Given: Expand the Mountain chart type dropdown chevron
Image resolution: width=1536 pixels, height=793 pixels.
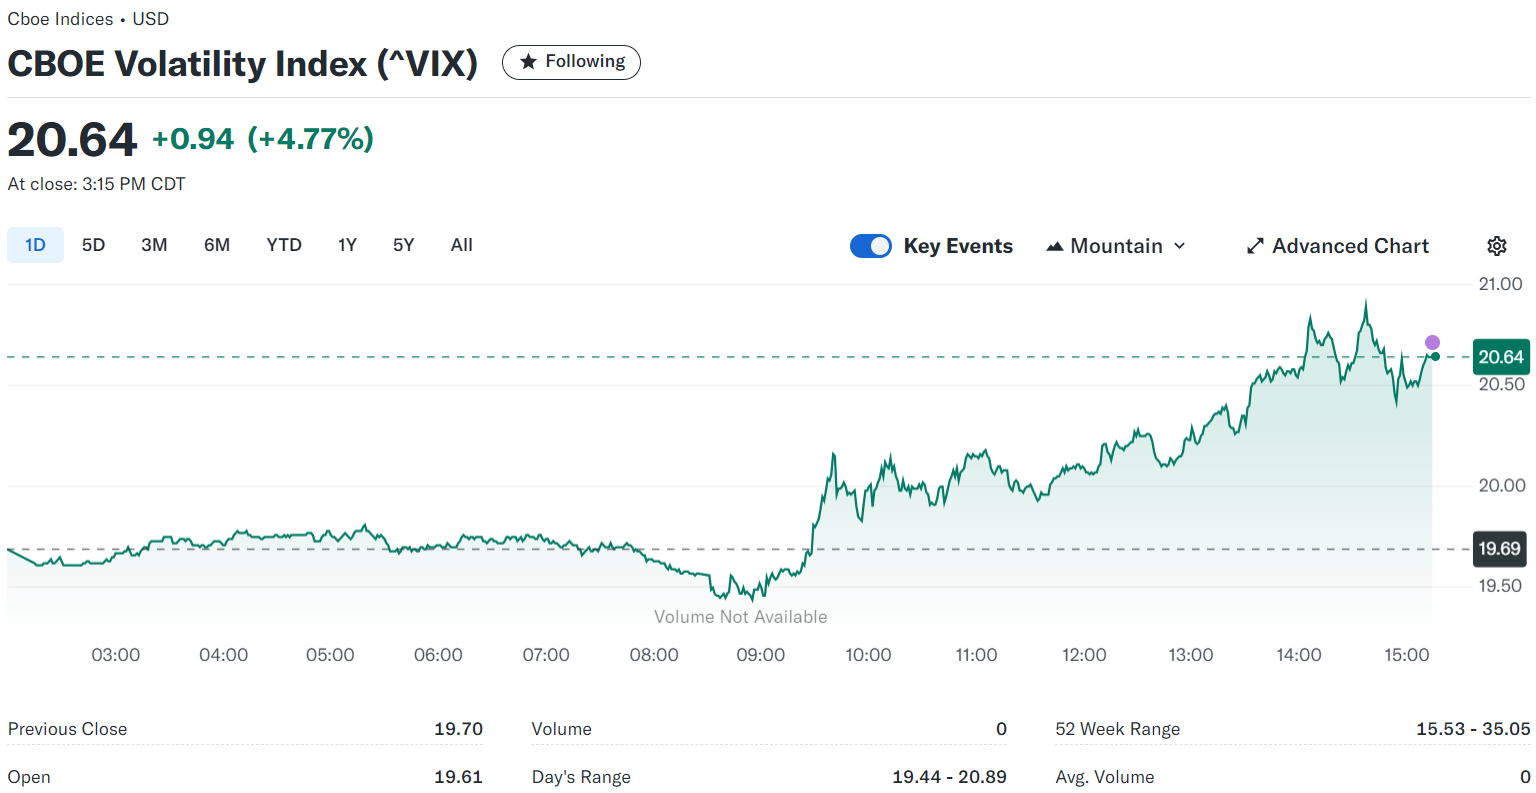Looking at the screenshot, I should coord(1179,246).
